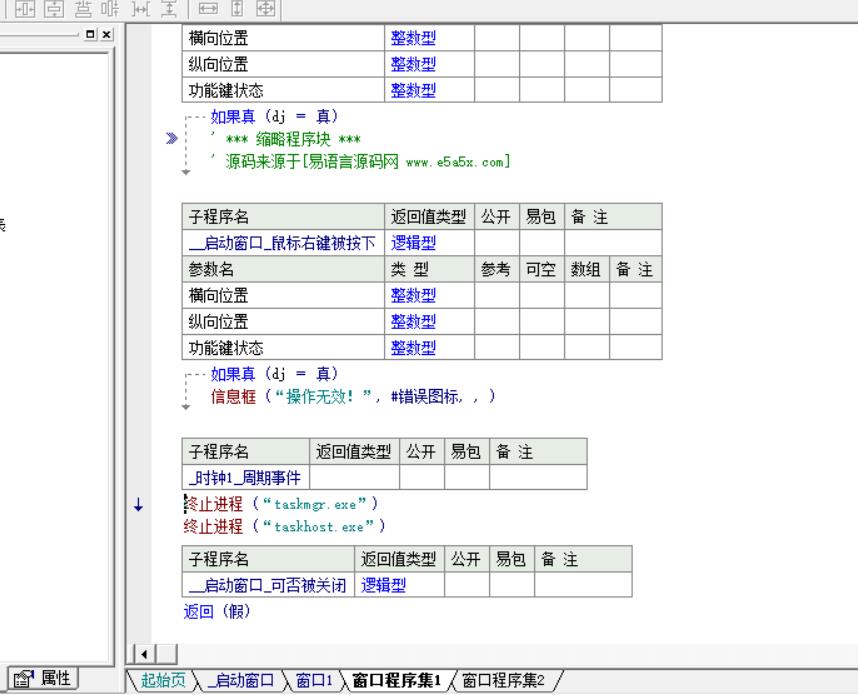Toggle 可空 cell in 纵向位置 row under 参数名 header
This screenshot has height=695, width=858.
click(x=542, y=322)
